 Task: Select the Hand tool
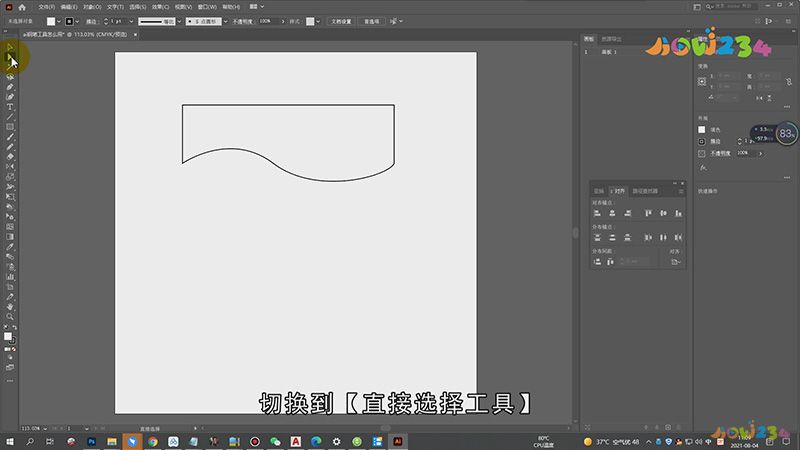click(x=10, y=307)
